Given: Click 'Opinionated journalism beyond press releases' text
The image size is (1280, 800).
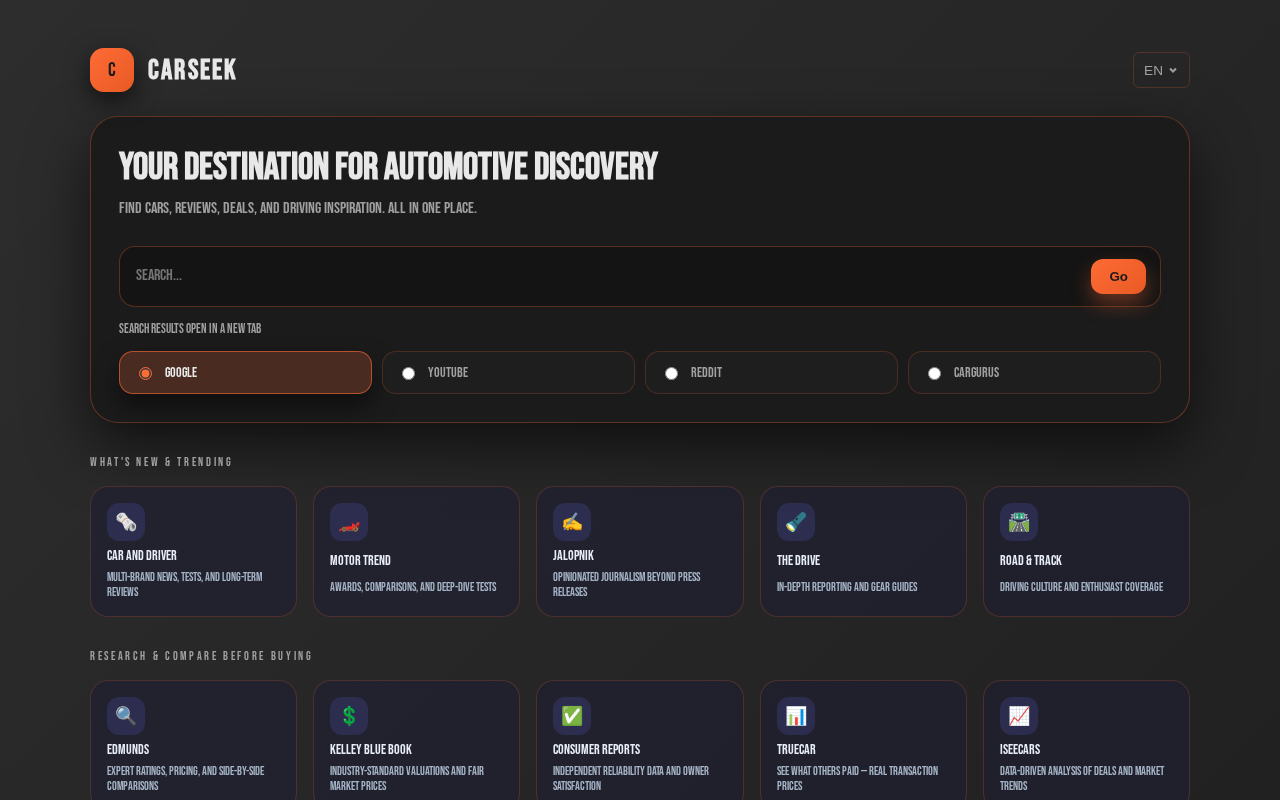Looking at the screenshot, I should point(627,585).
